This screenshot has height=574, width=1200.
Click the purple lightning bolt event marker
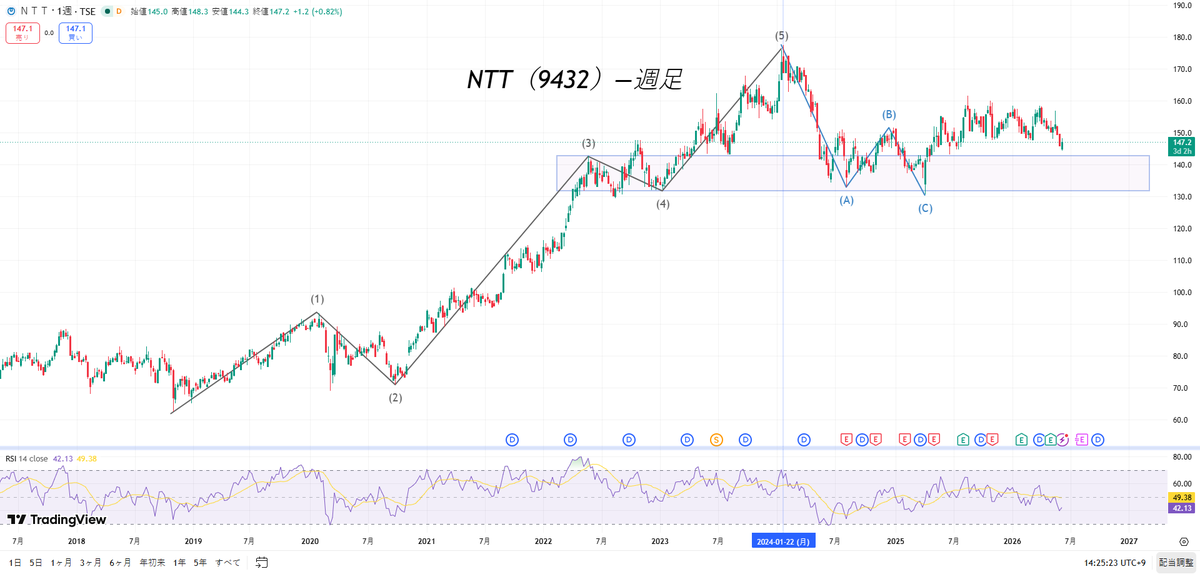pyautogui.click(x=1064, y=439)
